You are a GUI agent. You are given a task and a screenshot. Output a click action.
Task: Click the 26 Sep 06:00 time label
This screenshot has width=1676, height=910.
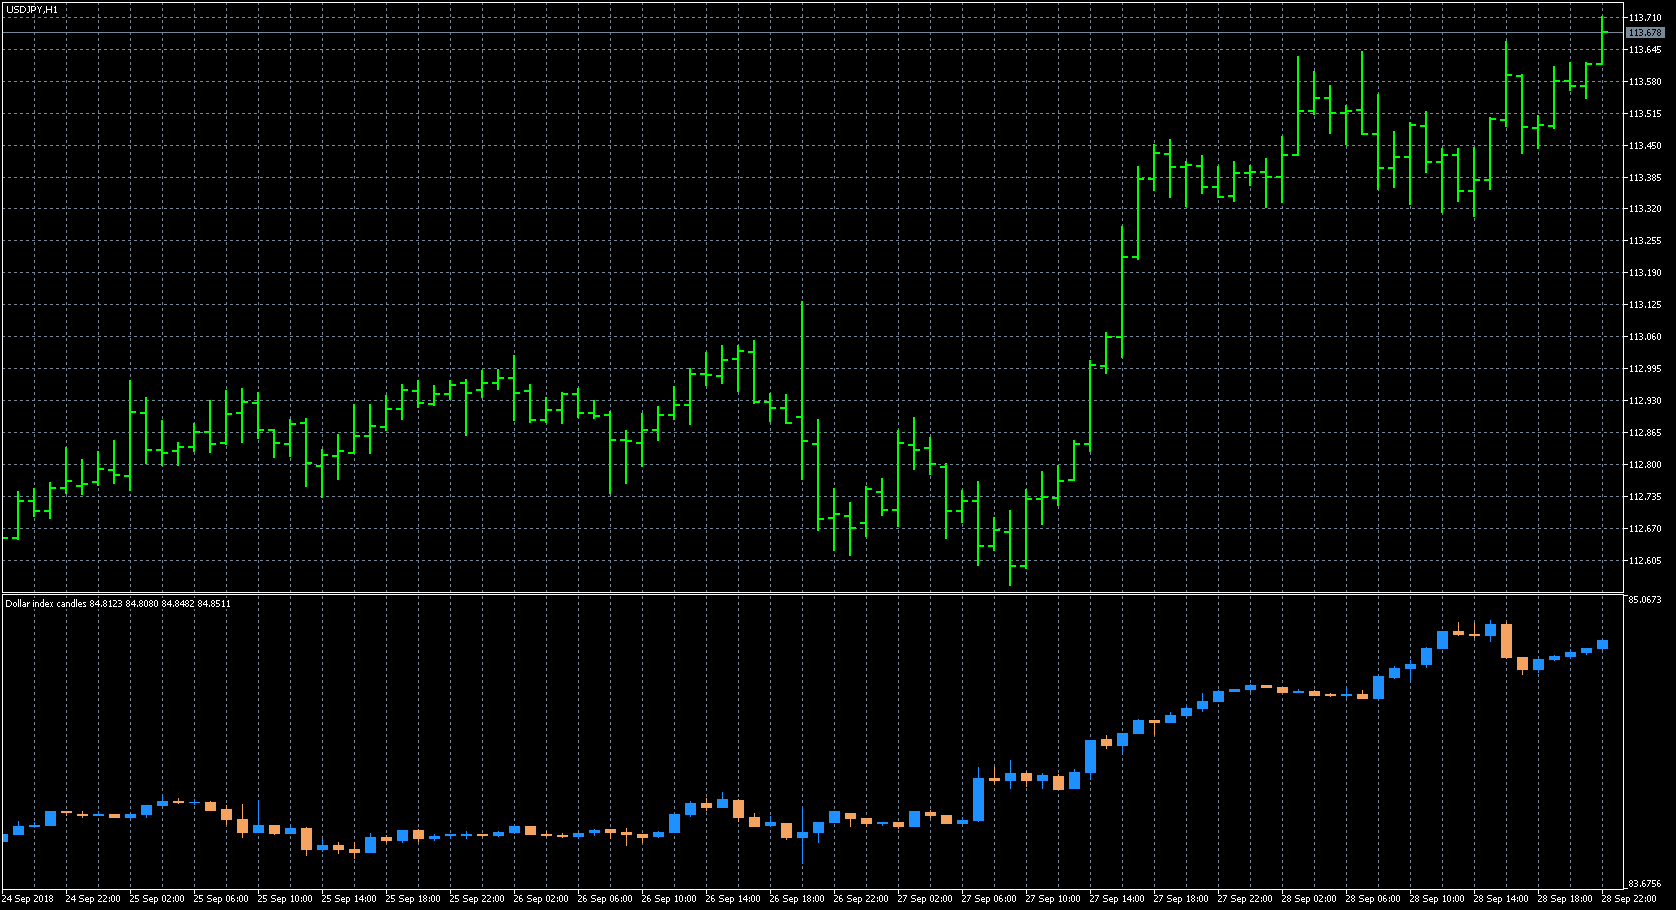coord(605,899)
